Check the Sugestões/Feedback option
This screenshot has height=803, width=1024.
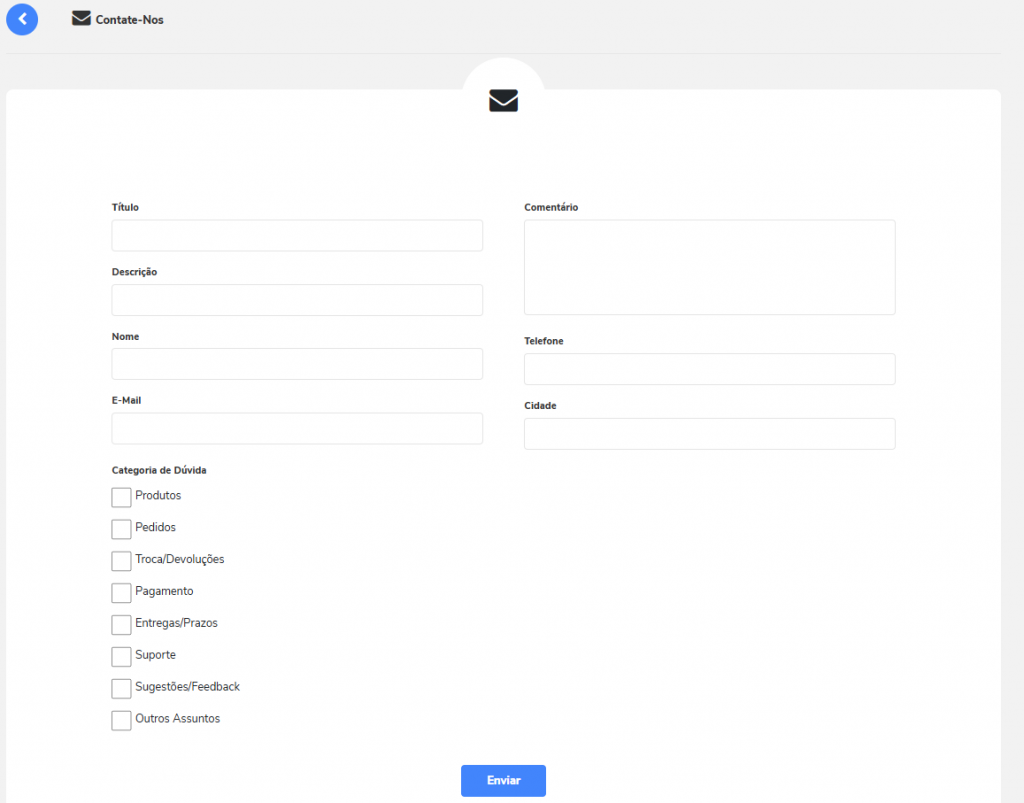coord(121,689)
